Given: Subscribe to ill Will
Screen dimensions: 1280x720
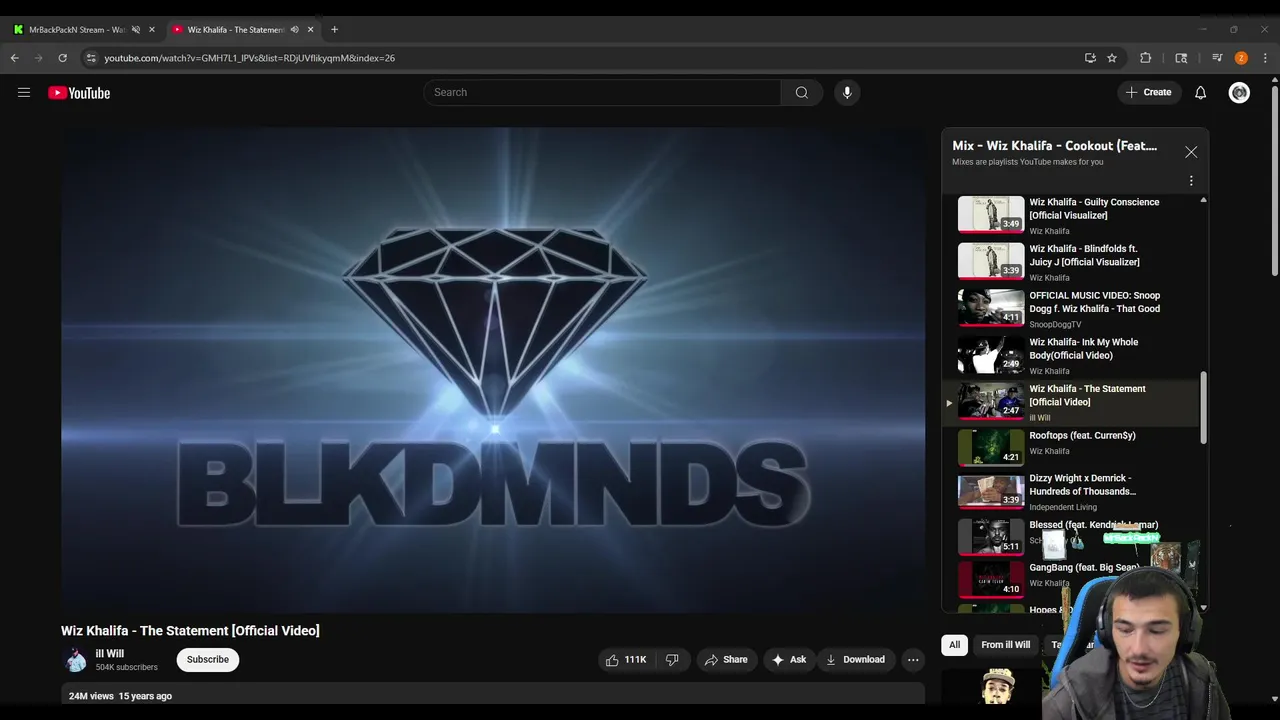Looking at the screenshot, I should pyautogui.click(x=208, y=659).
